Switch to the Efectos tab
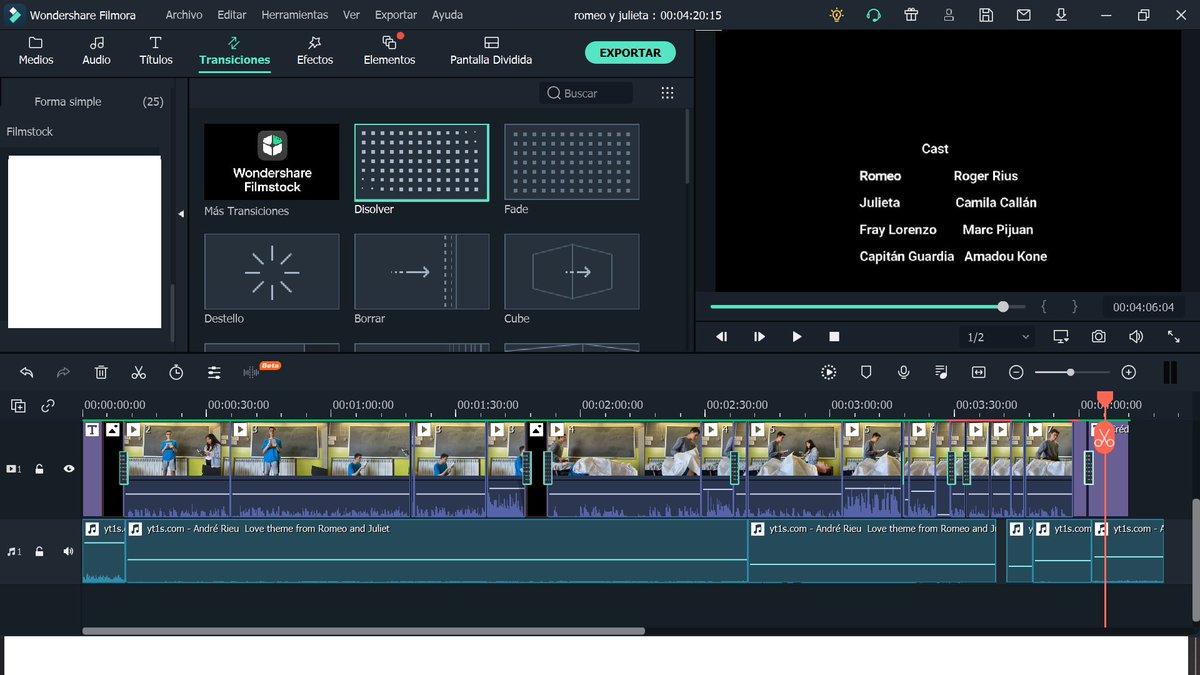Screen dimensions: 1200x675 [315, 51]
